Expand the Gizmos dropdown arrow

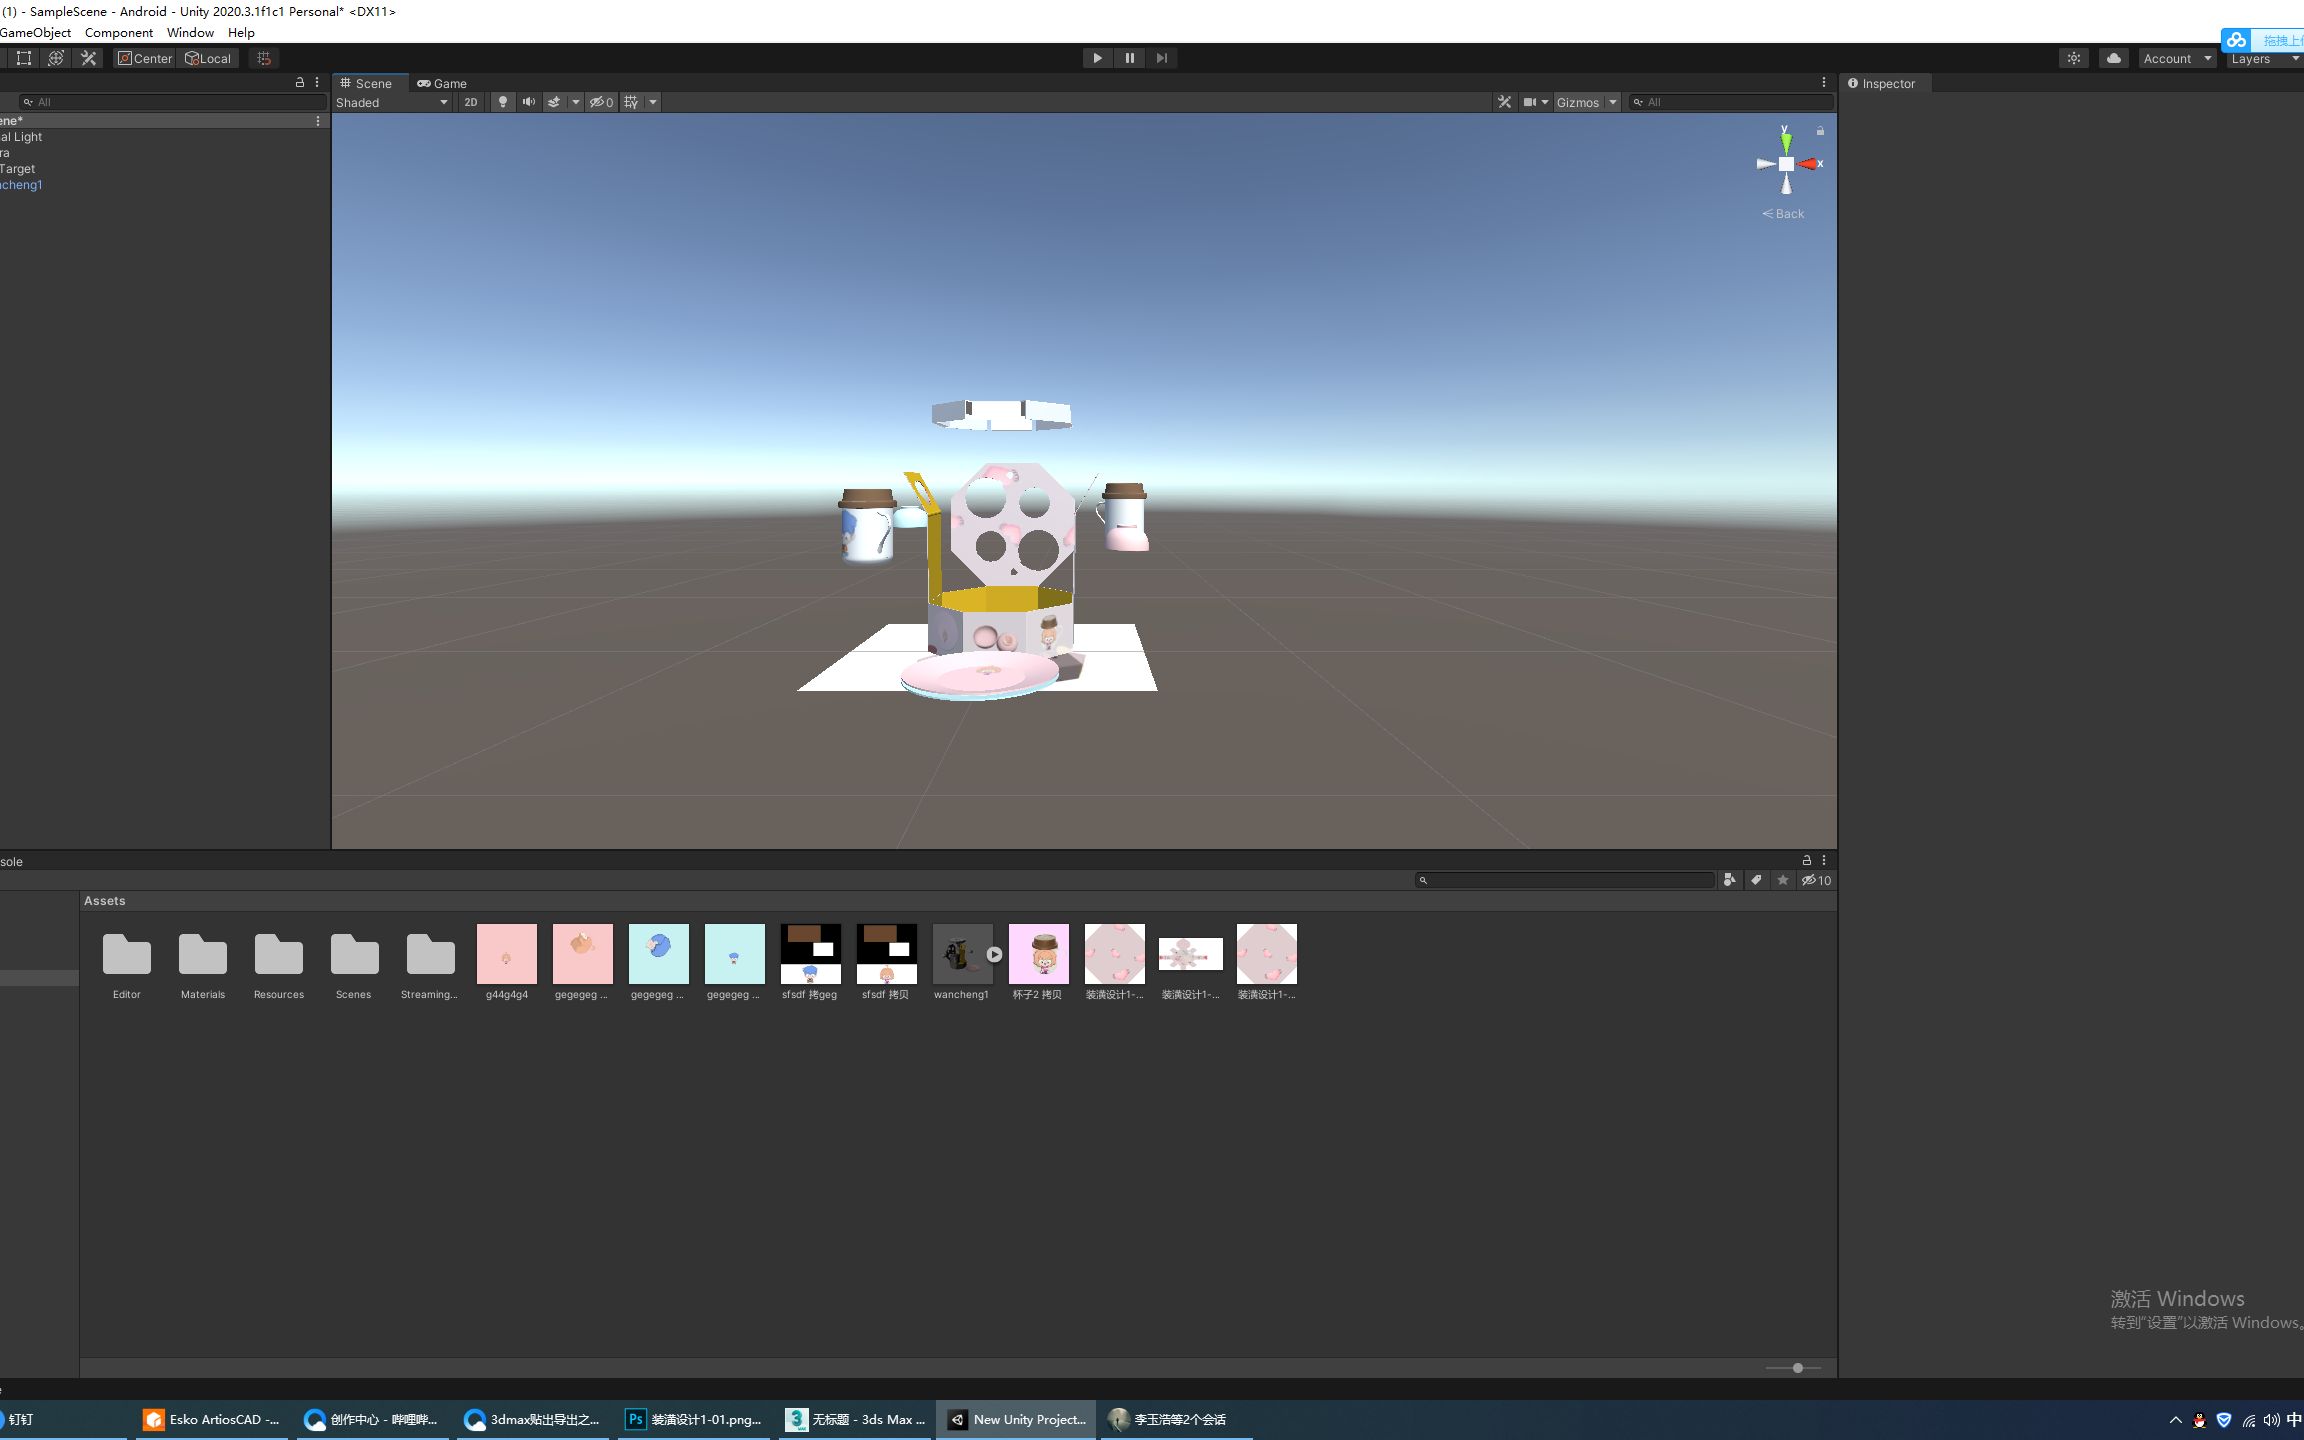(x=1612, y=102)
